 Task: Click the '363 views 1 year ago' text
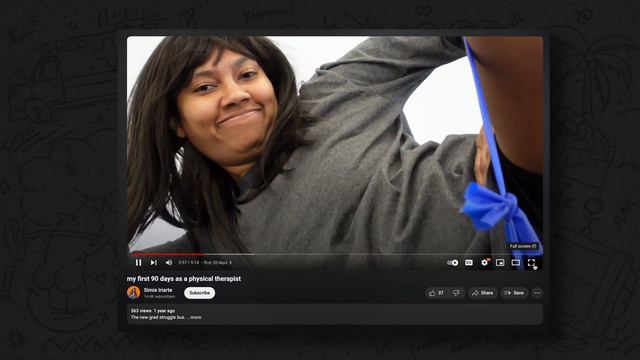tap(153, 311)
